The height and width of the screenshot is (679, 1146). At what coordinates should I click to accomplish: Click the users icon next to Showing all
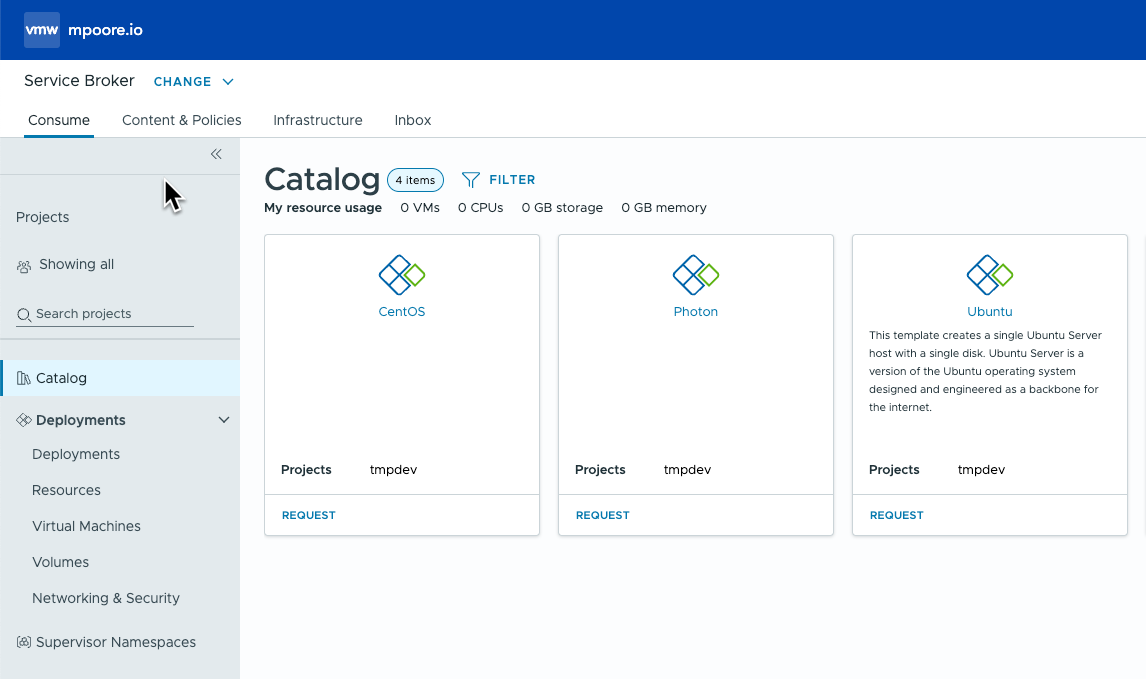pos(22,264)
